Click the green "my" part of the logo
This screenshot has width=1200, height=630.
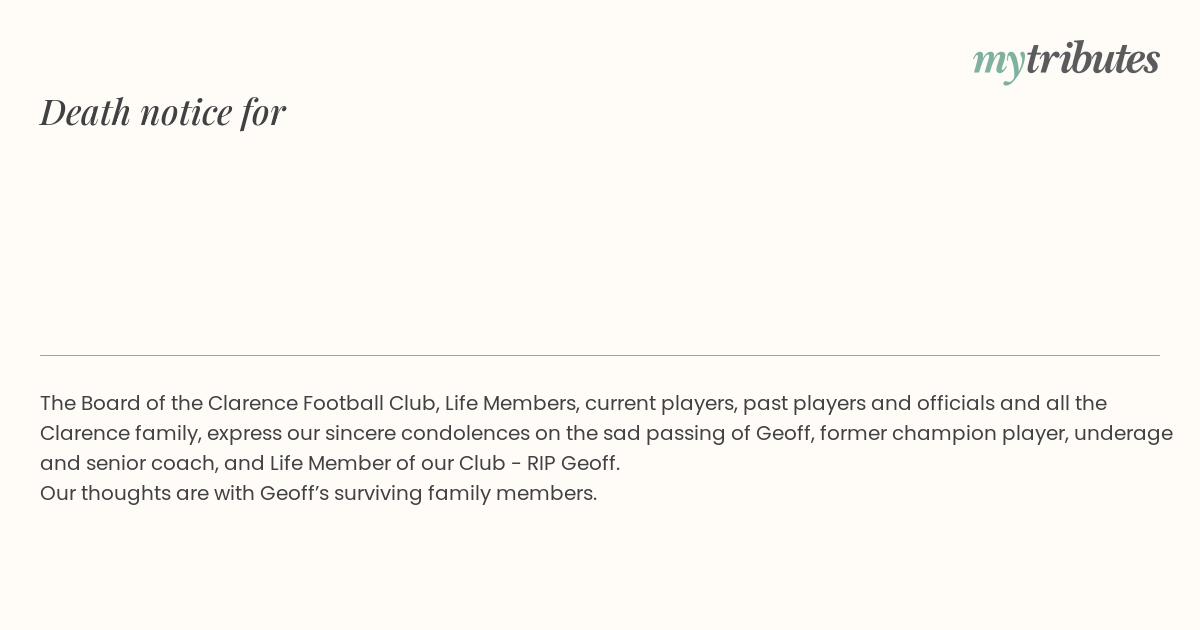998,63
